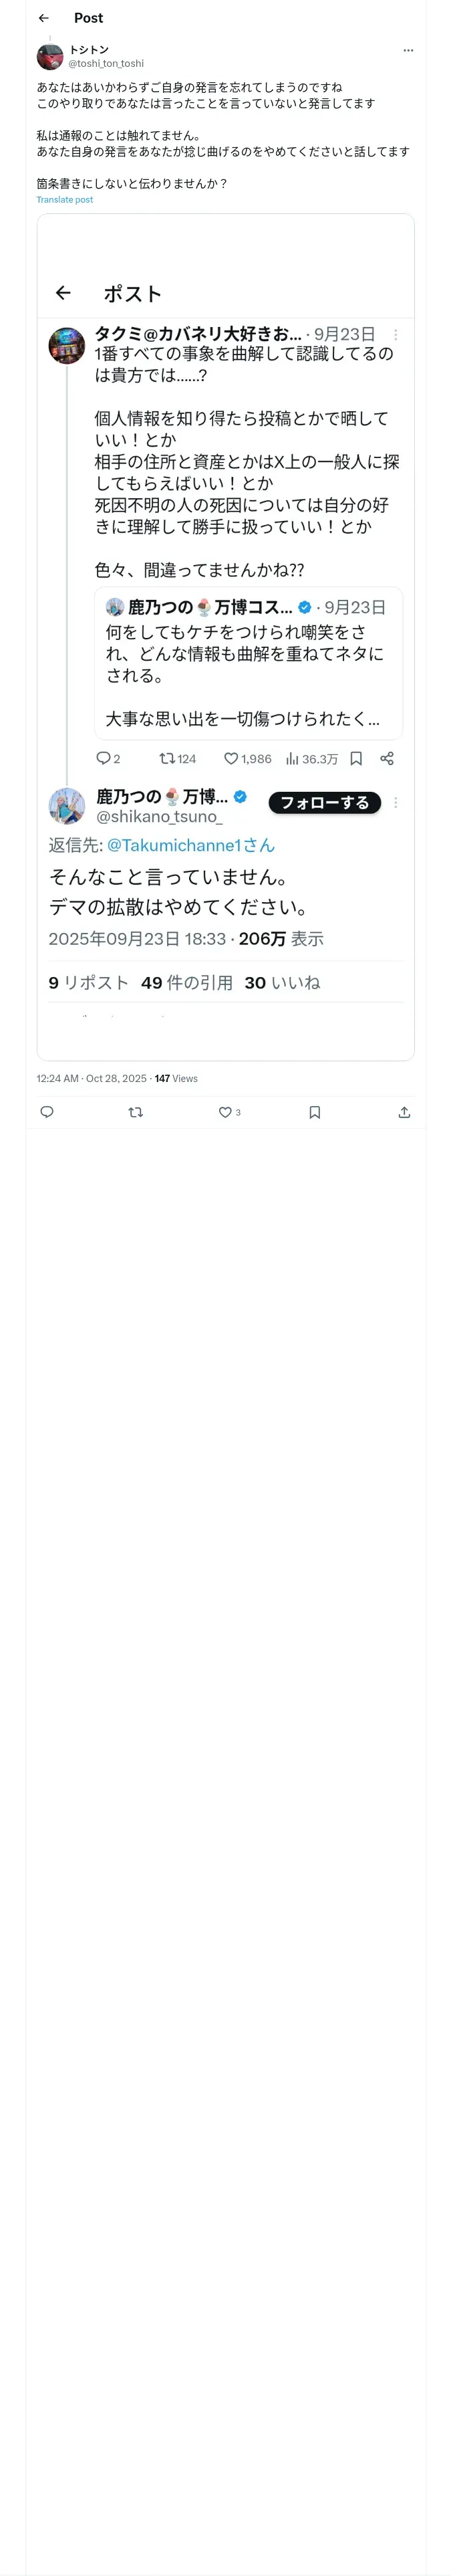The width and height of the screenshot is (451, 2576).
Task: Click the bookmark icon beside 36.3万 views
Action: pyautogui.click(x=356, y=759)
